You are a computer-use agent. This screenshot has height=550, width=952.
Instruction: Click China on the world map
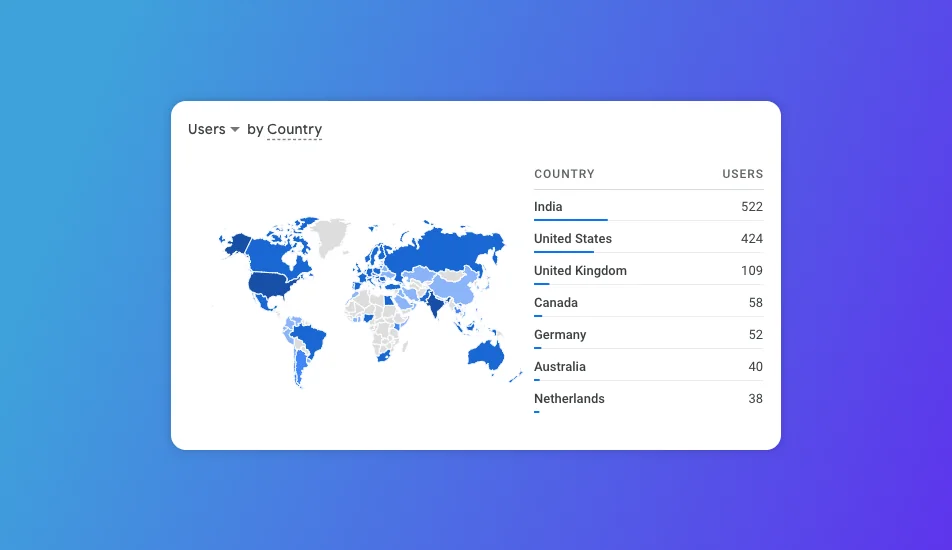pyautogui.click(x=459, y=287)
